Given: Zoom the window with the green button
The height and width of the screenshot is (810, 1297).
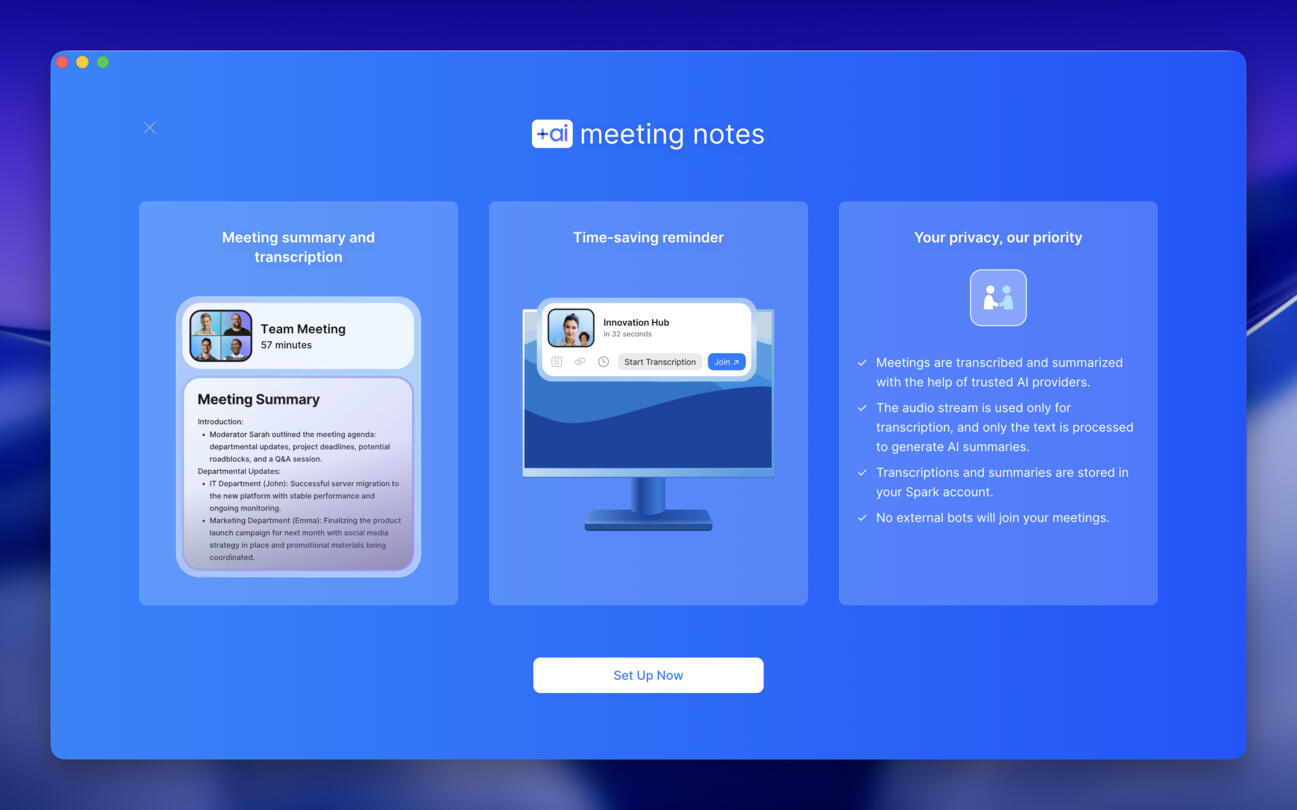Looking at the screenshot, I should (102, 62).
